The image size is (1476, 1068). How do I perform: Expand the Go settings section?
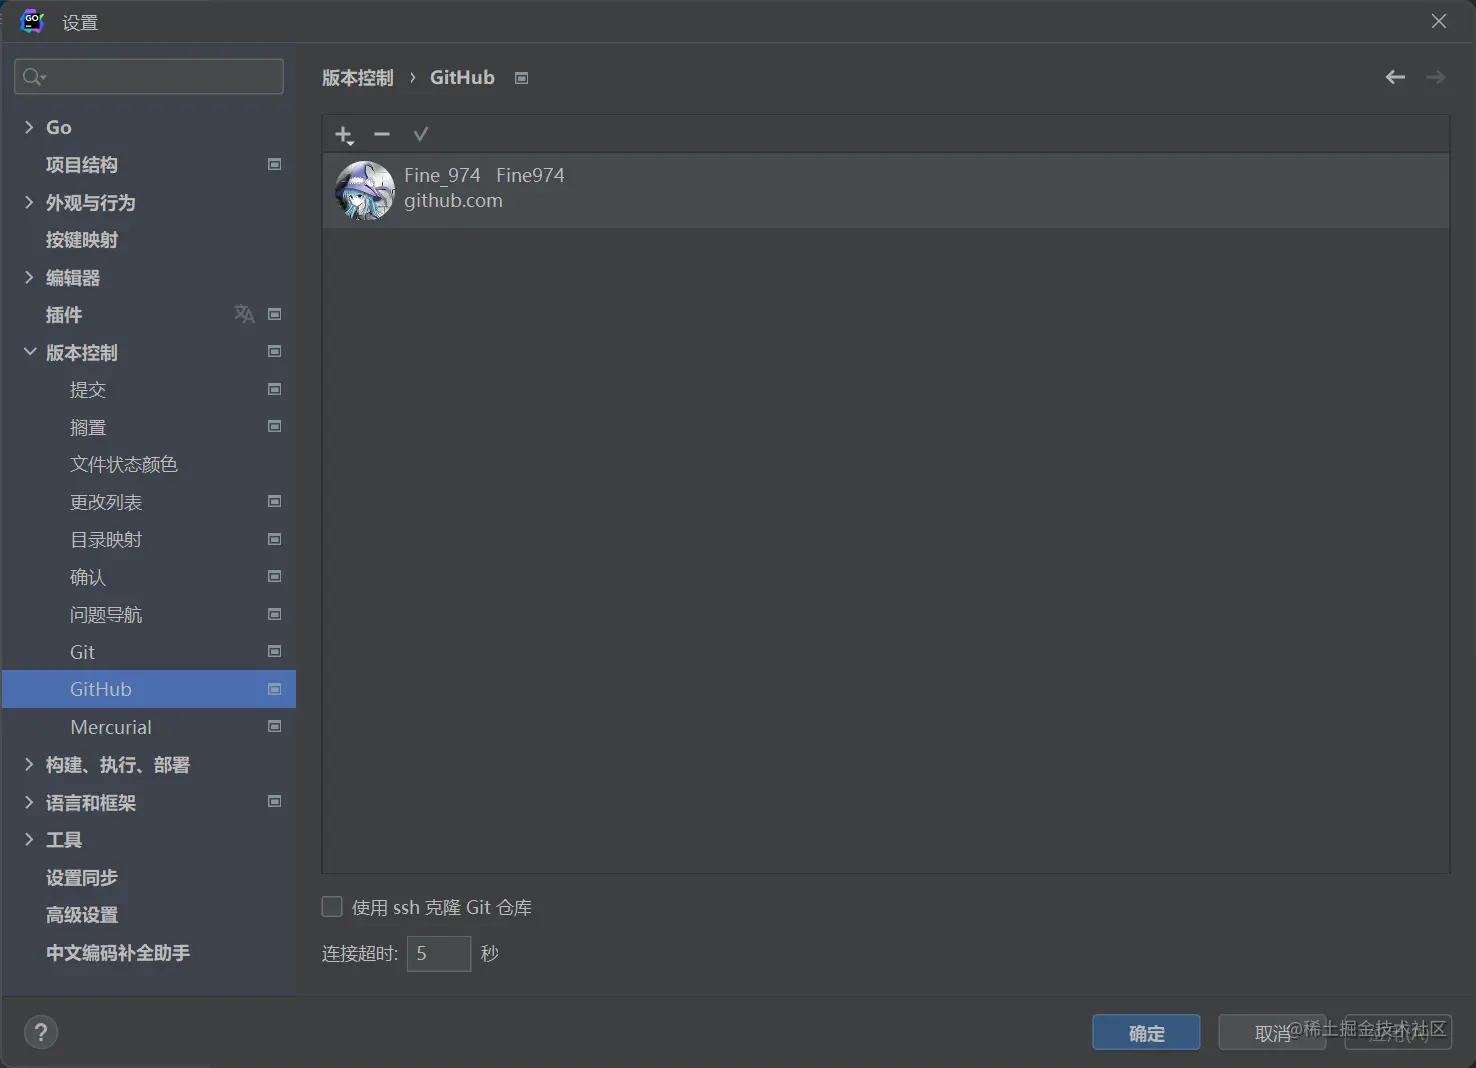[x=29, y=127]
